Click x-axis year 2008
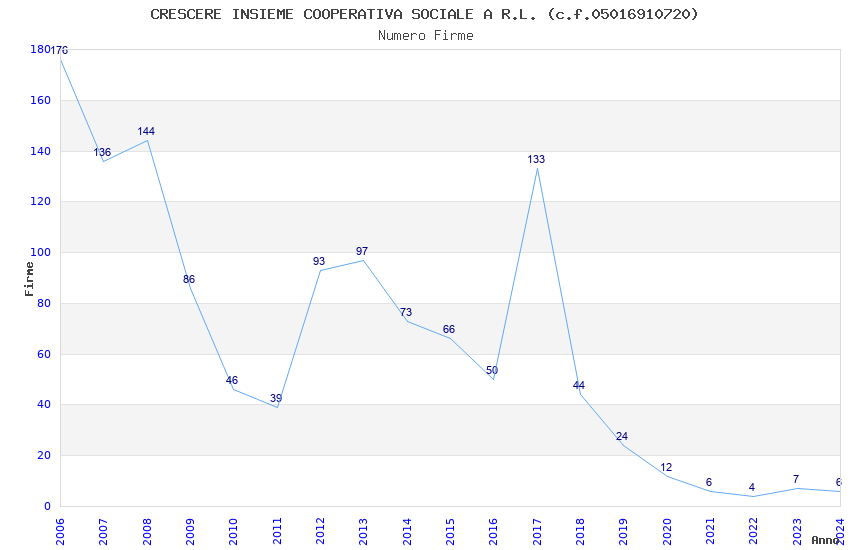Image resolution: width=850 pixels, height=550 pixels. tap(147, 532)
